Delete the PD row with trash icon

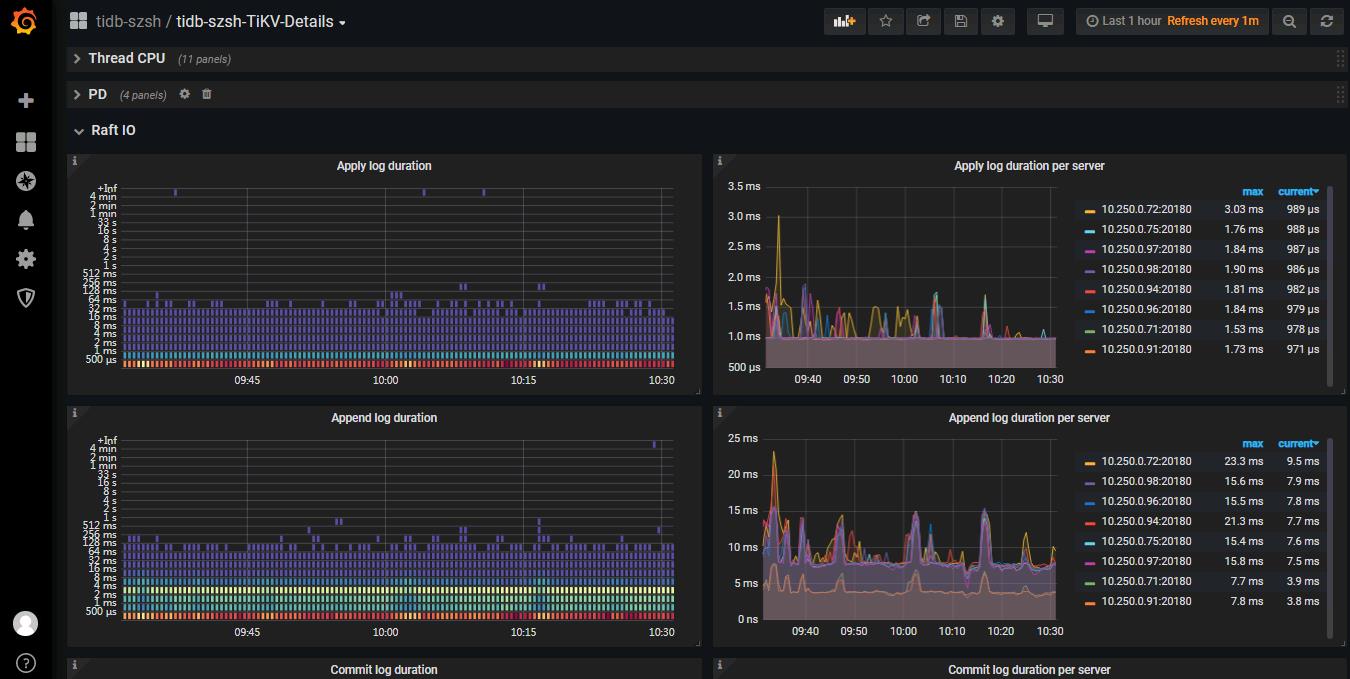click(207, 94)
